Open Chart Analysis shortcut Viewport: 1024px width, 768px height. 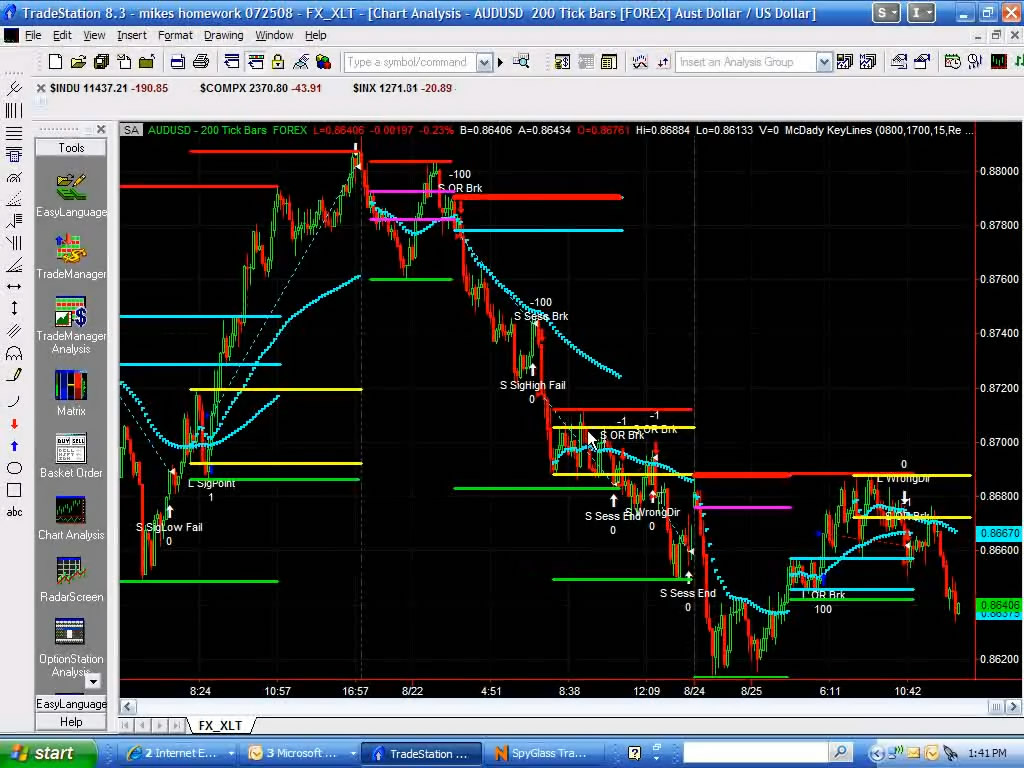coord(71,517)
